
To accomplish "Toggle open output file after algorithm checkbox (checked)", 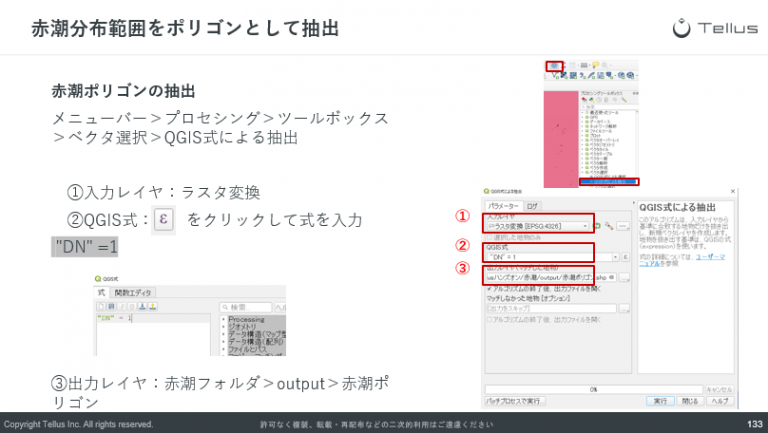I will click(490, 289).
